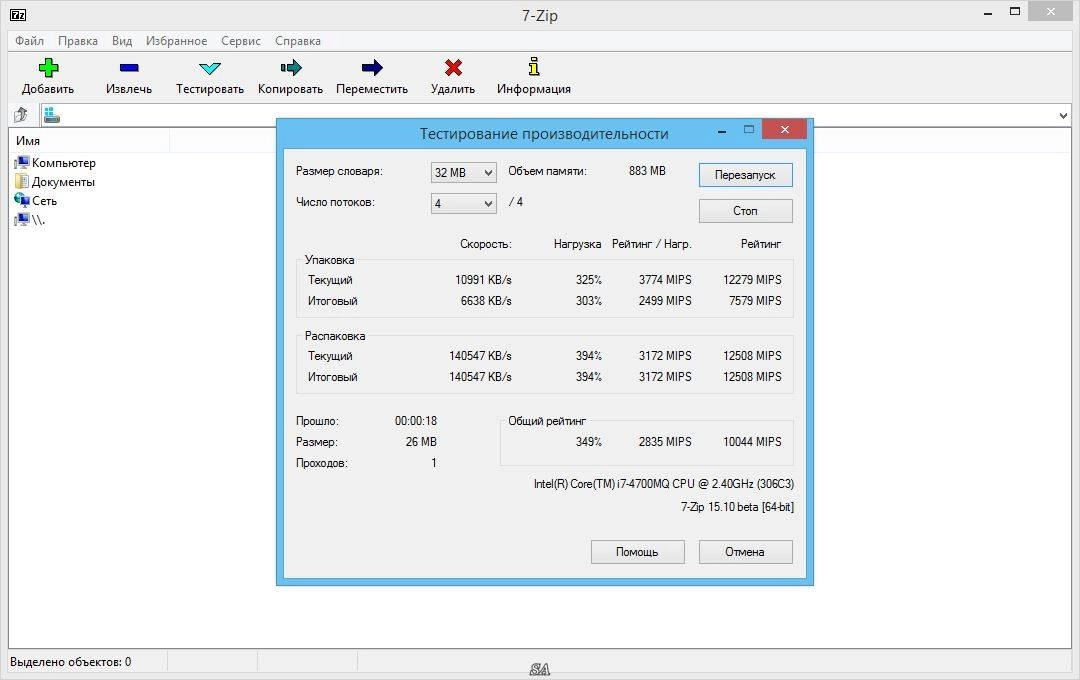Image resolution: width=1080 pixels, height=680 pixels.
Task: Click the 7-Zip 15.10 beta version text
Action: (737, 506)
